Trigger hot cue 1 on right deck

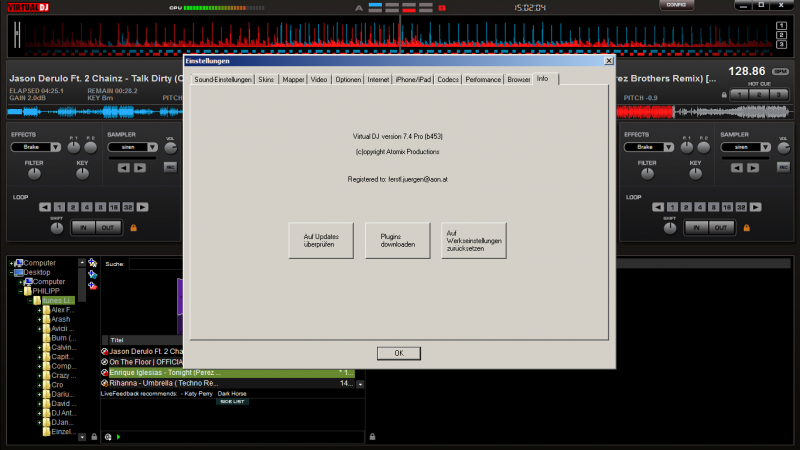pos(739,94)
